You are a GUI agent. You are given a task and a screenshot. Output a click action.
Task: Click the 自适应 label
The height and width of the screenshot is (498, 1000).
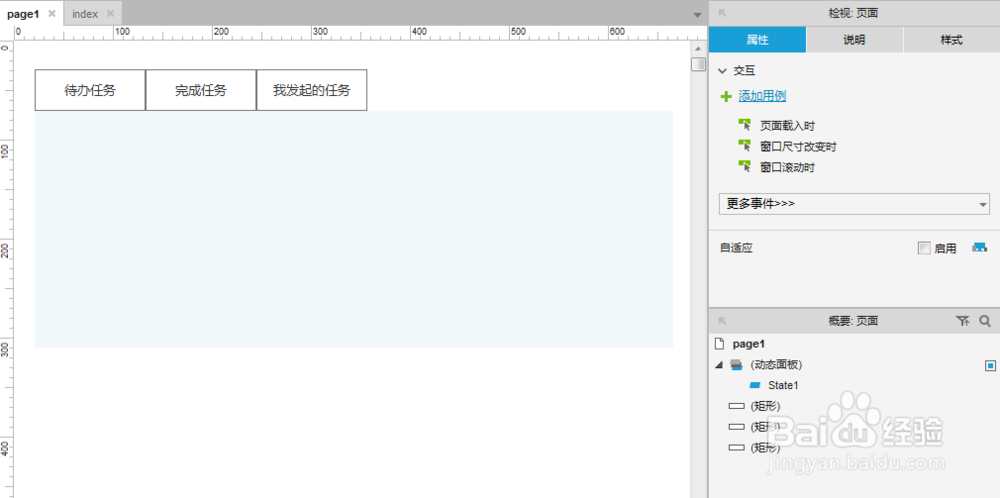pos(736,249)
